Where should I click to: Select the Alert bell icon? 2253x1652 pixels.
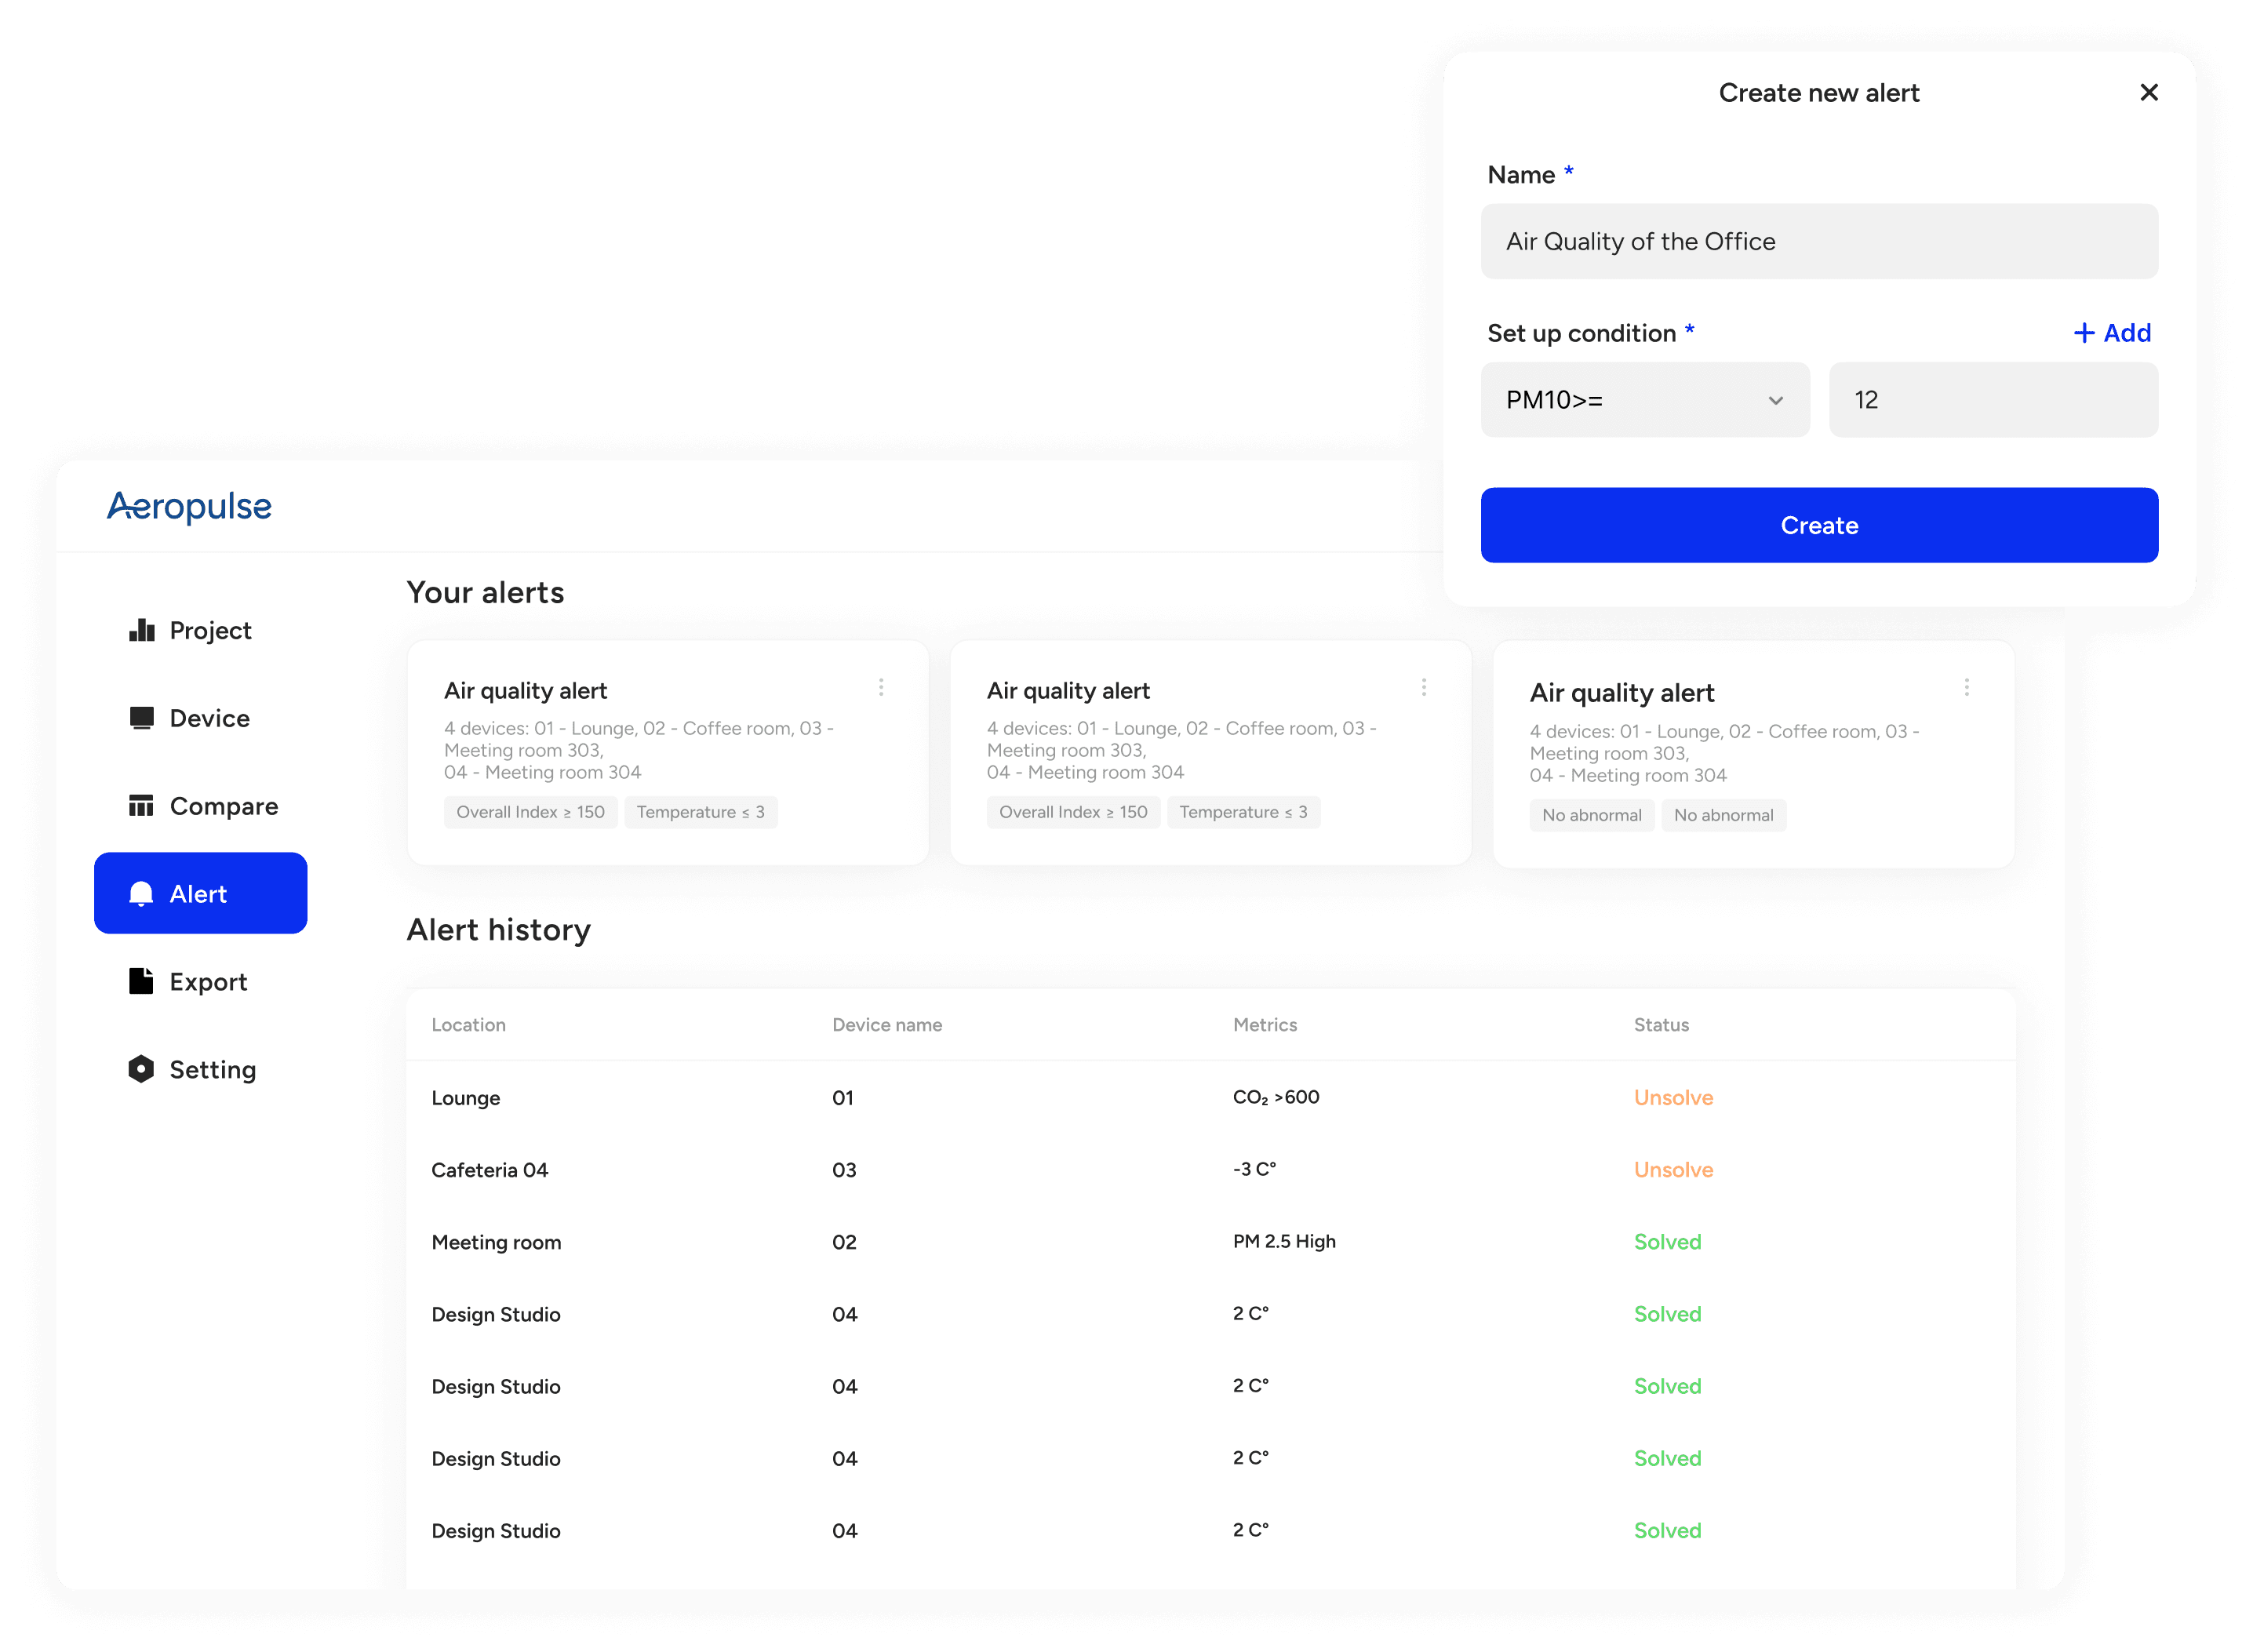coord(142,893)
